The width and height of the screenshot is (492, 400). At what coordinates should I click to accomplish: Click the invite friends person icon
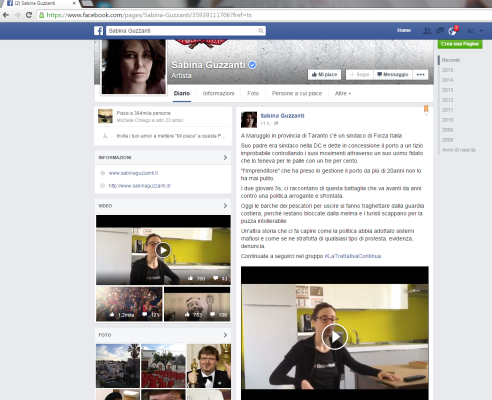pyautogui.click(x=105, y=136)
